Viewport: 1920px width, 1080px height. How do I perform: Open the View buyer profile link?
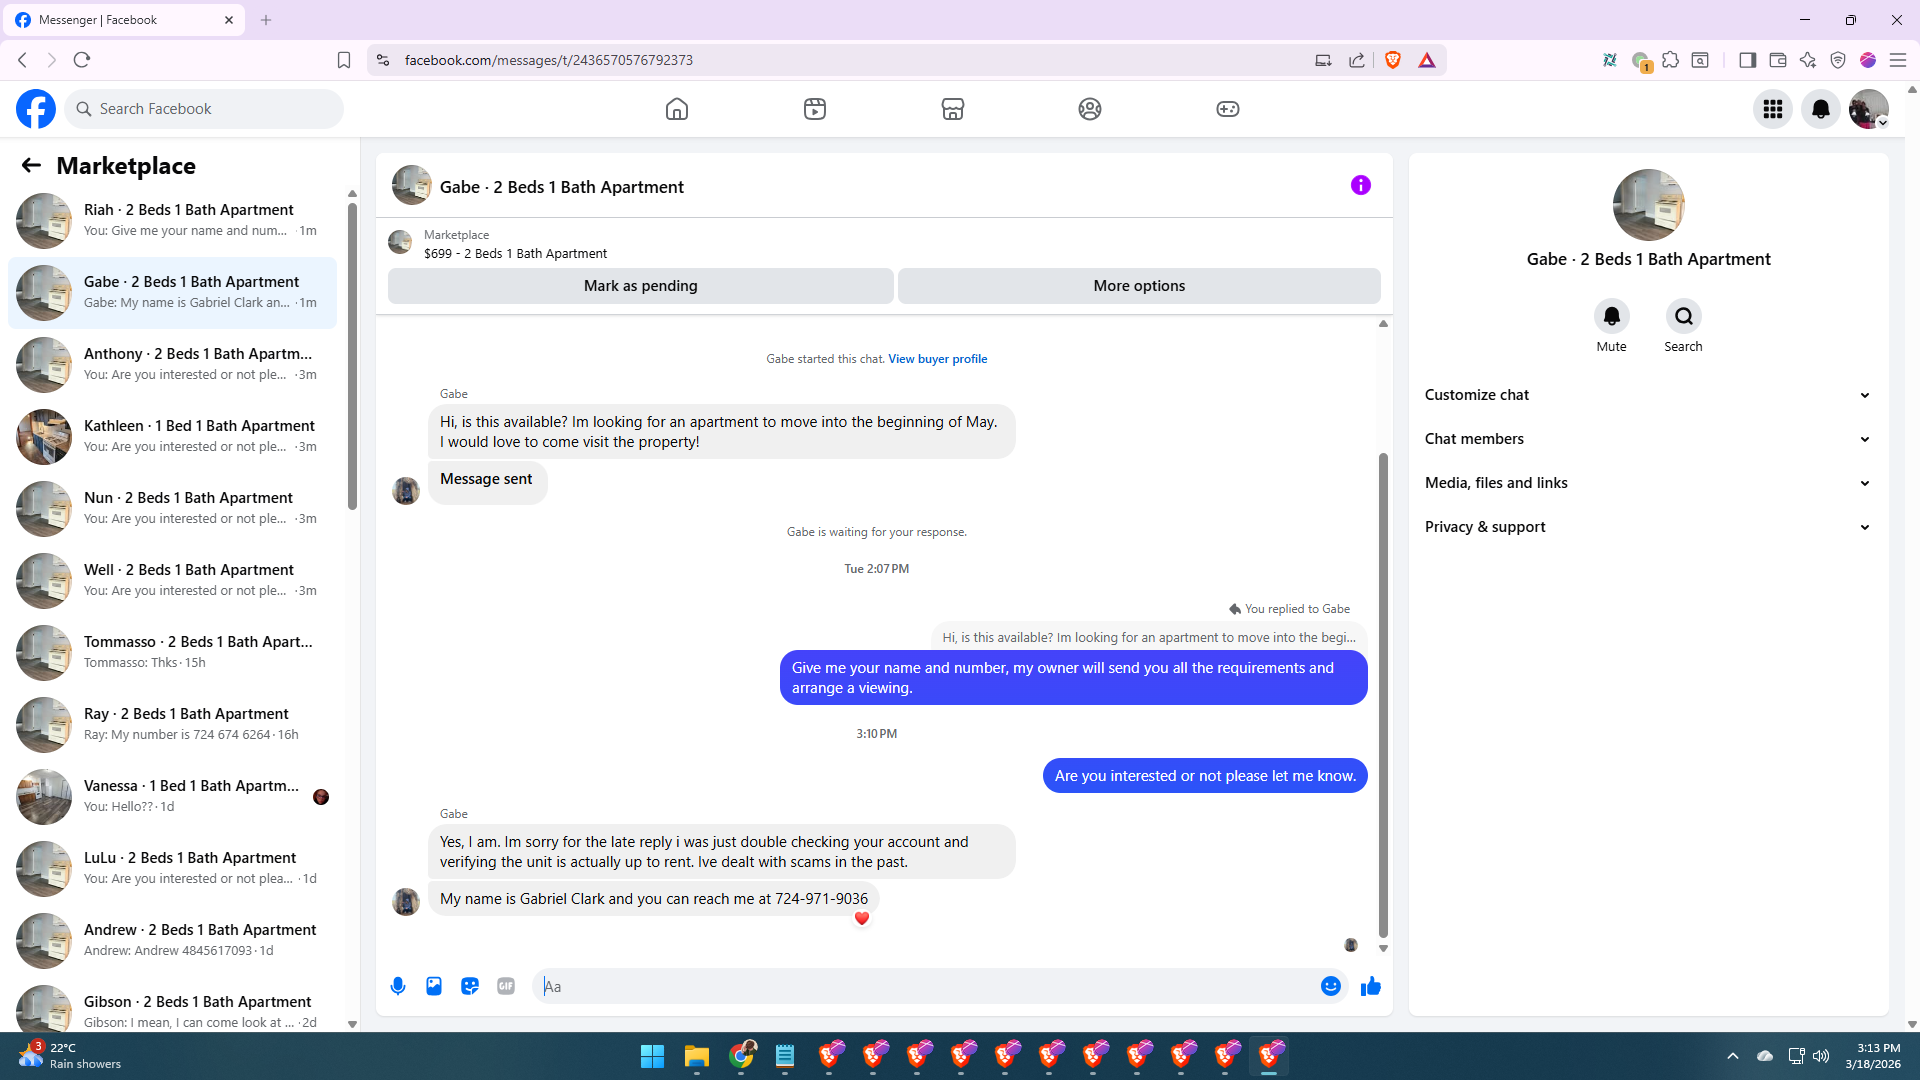pyautogui.click(x=937, y=359)
